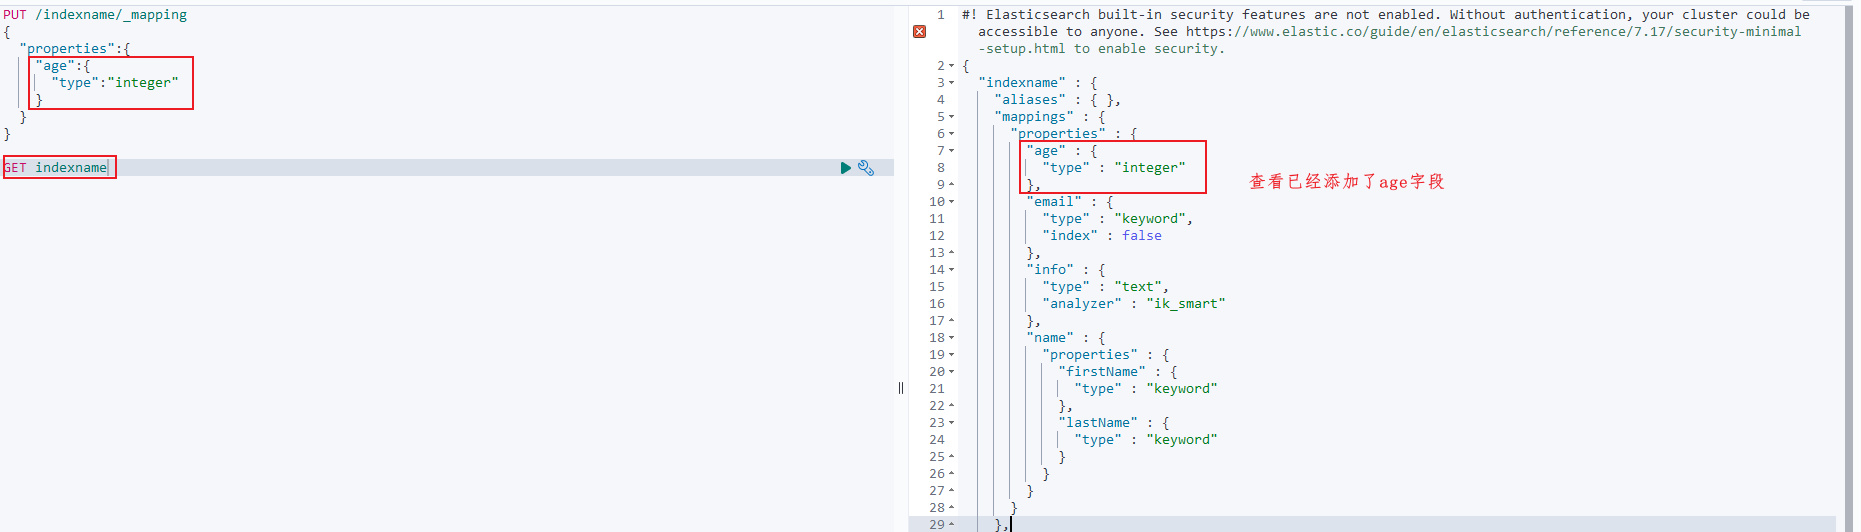Fold the "properties" block at line 6
1861x532 pixels.
(x=952, y=134)
